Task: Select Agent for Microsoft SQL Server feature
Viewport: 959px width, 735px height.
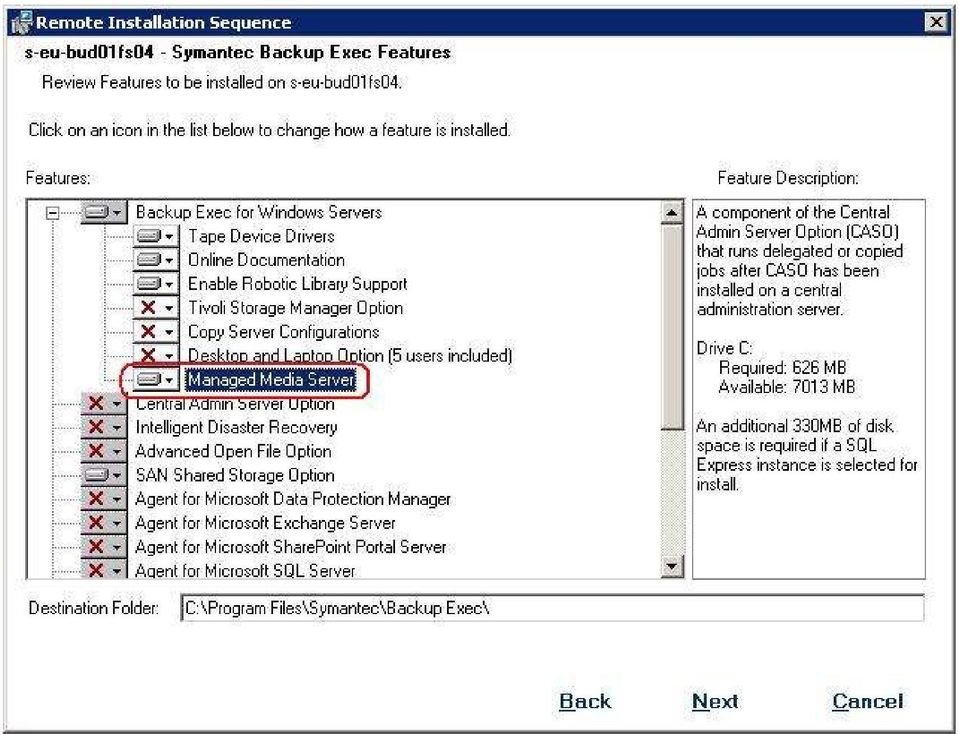Action: [x=245, y=570]
